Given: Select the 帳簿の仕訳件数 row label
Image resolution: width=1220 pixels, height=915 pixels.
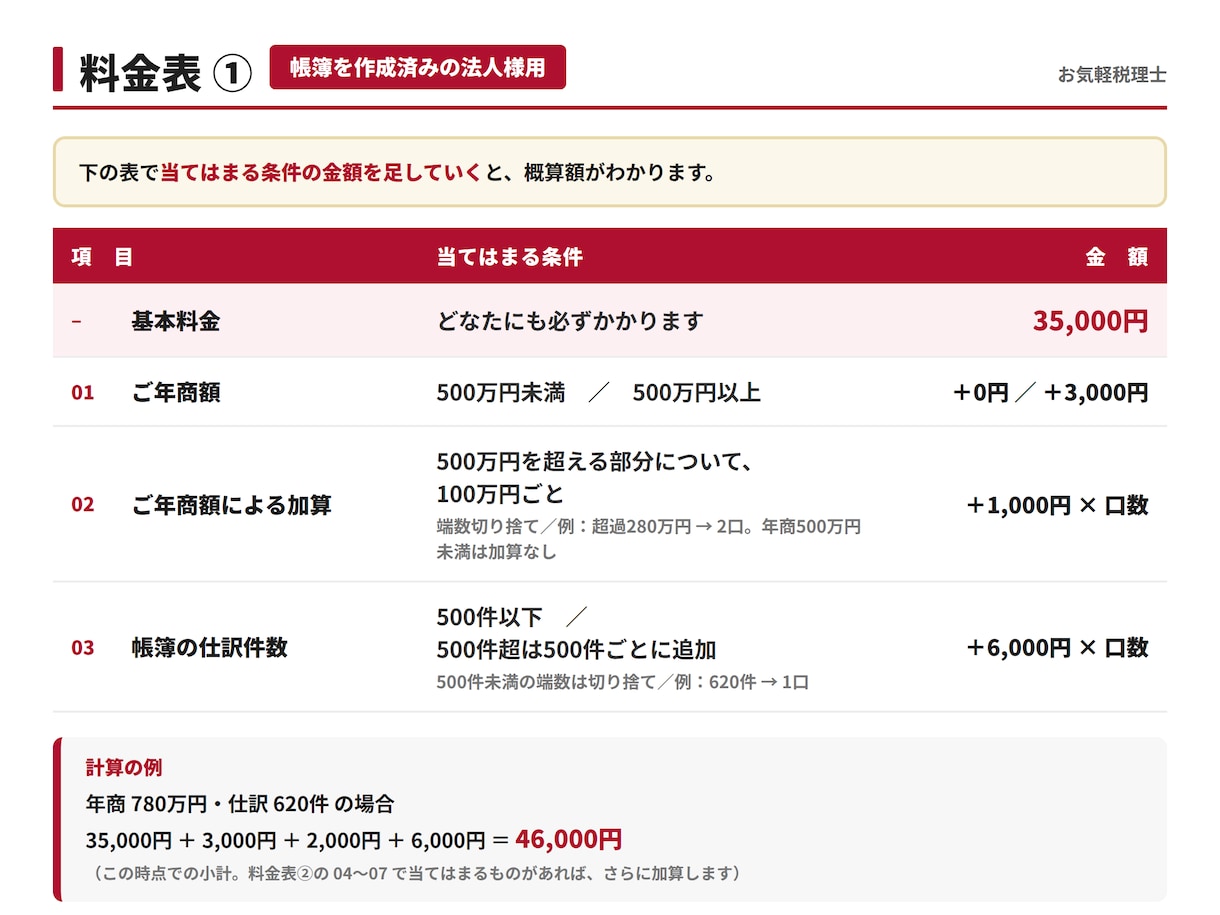Looking at the screenshot, I should point(209,647).
